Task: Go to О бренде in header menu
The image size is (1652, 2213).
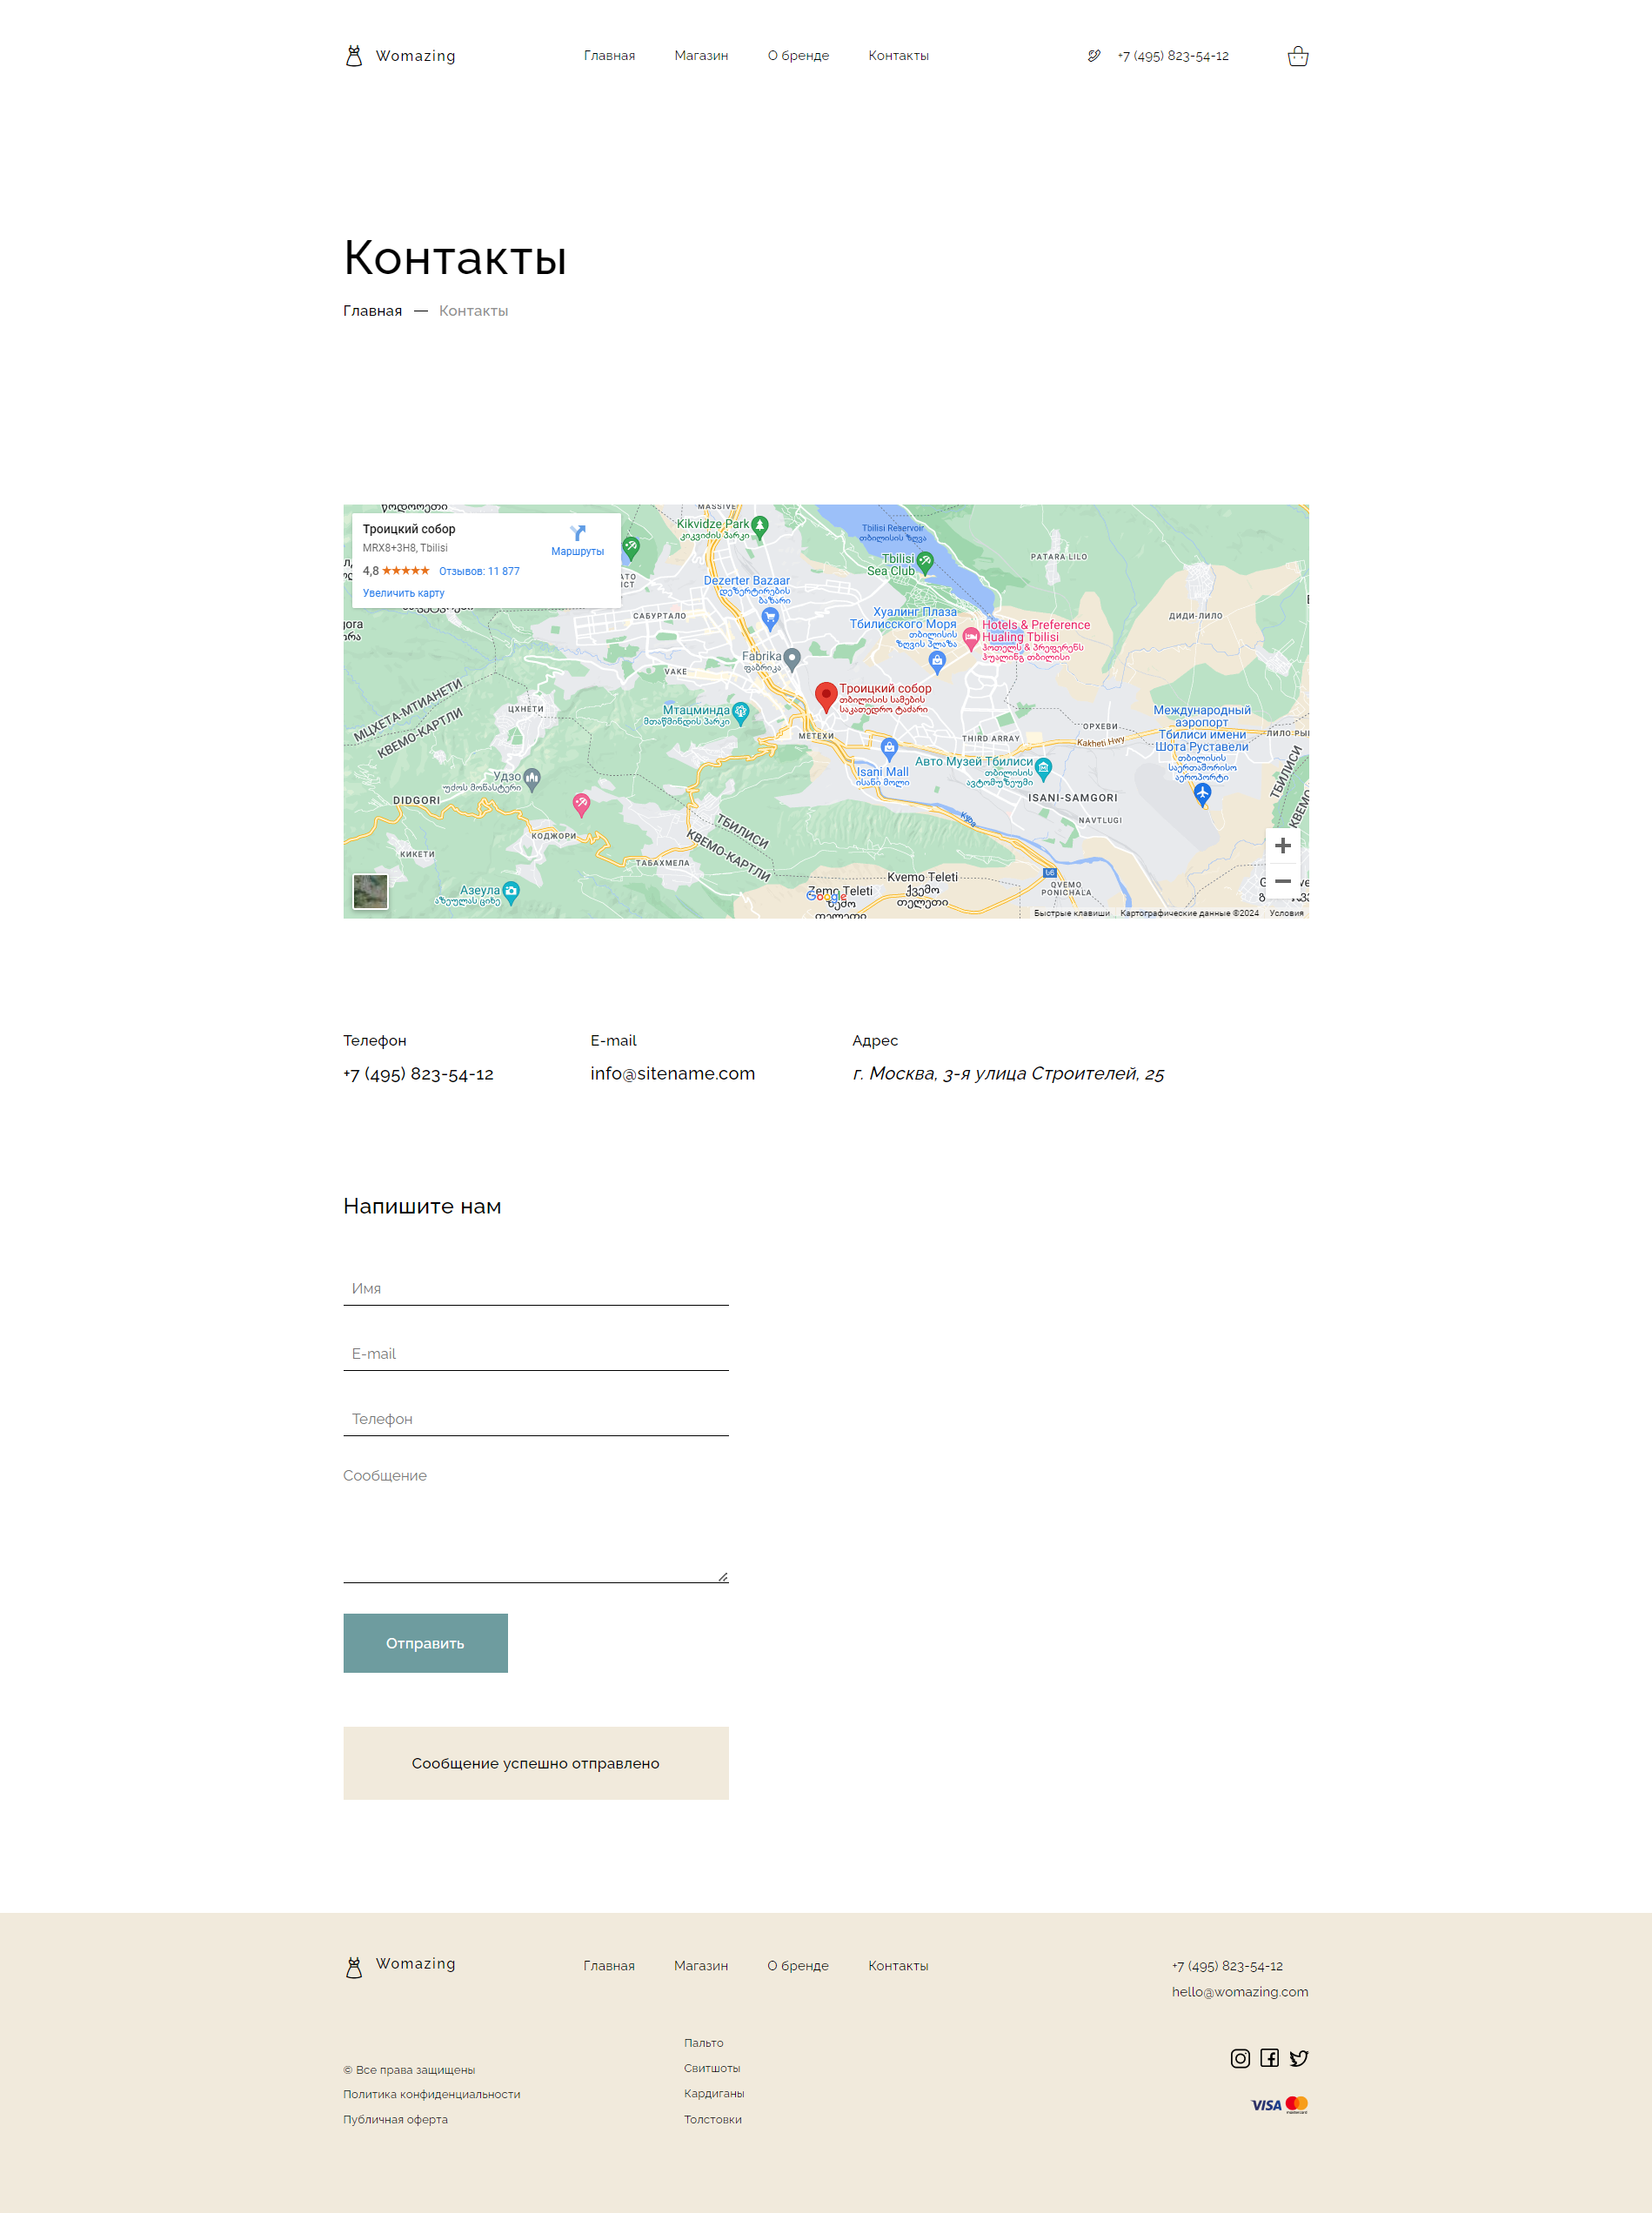Action: [x=798, y=56]
